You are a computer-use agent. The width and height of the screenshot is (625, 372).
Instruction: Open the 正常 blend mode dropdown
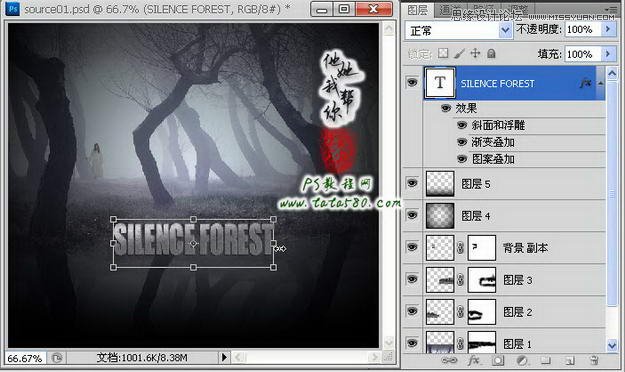pyautogui.click(x=505, y=30)
